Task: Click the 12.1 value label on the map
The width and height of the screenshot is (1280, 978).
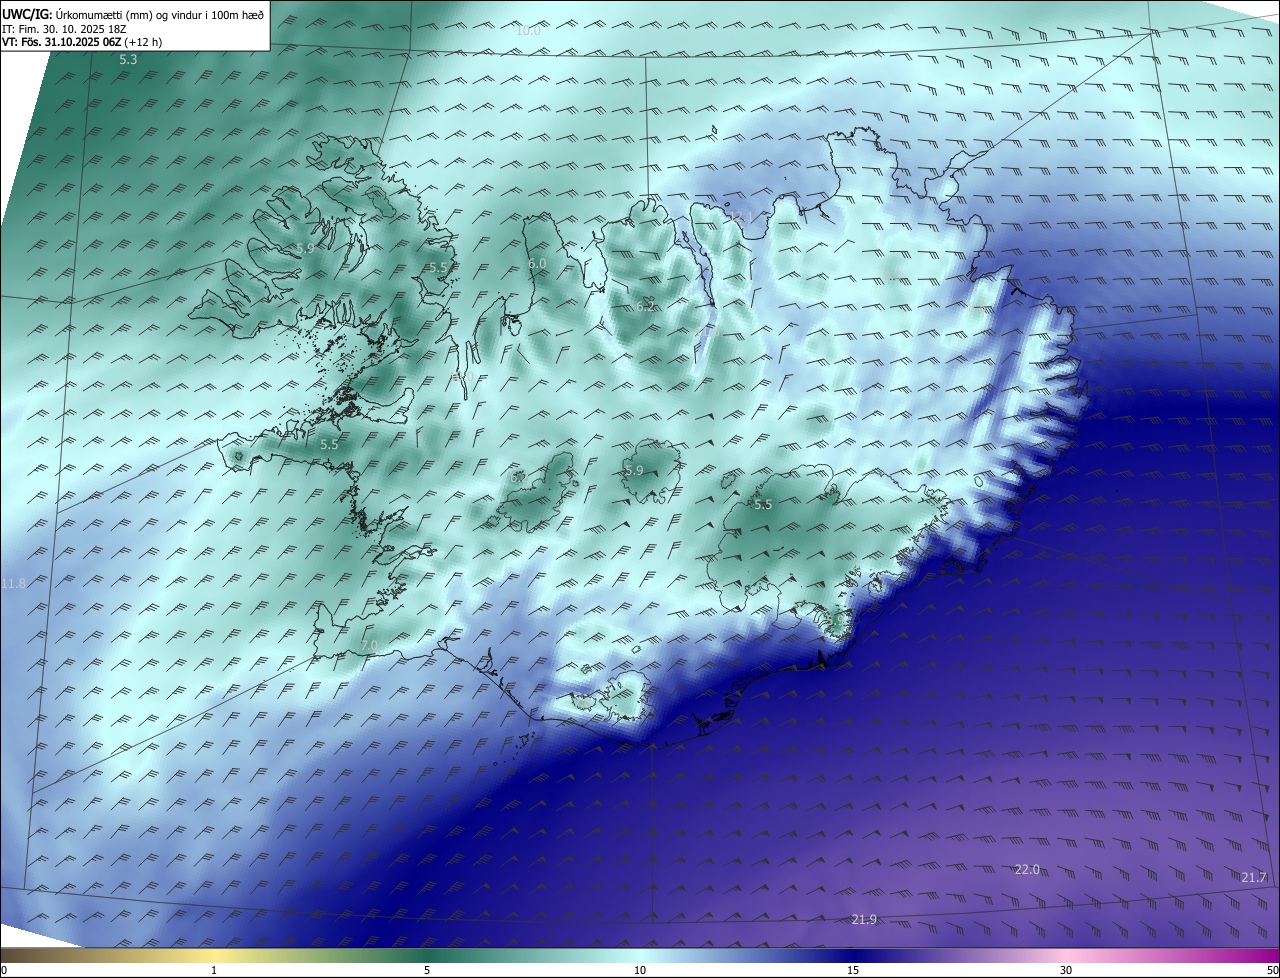Action: pyautogui.click(x=740, y=217)
